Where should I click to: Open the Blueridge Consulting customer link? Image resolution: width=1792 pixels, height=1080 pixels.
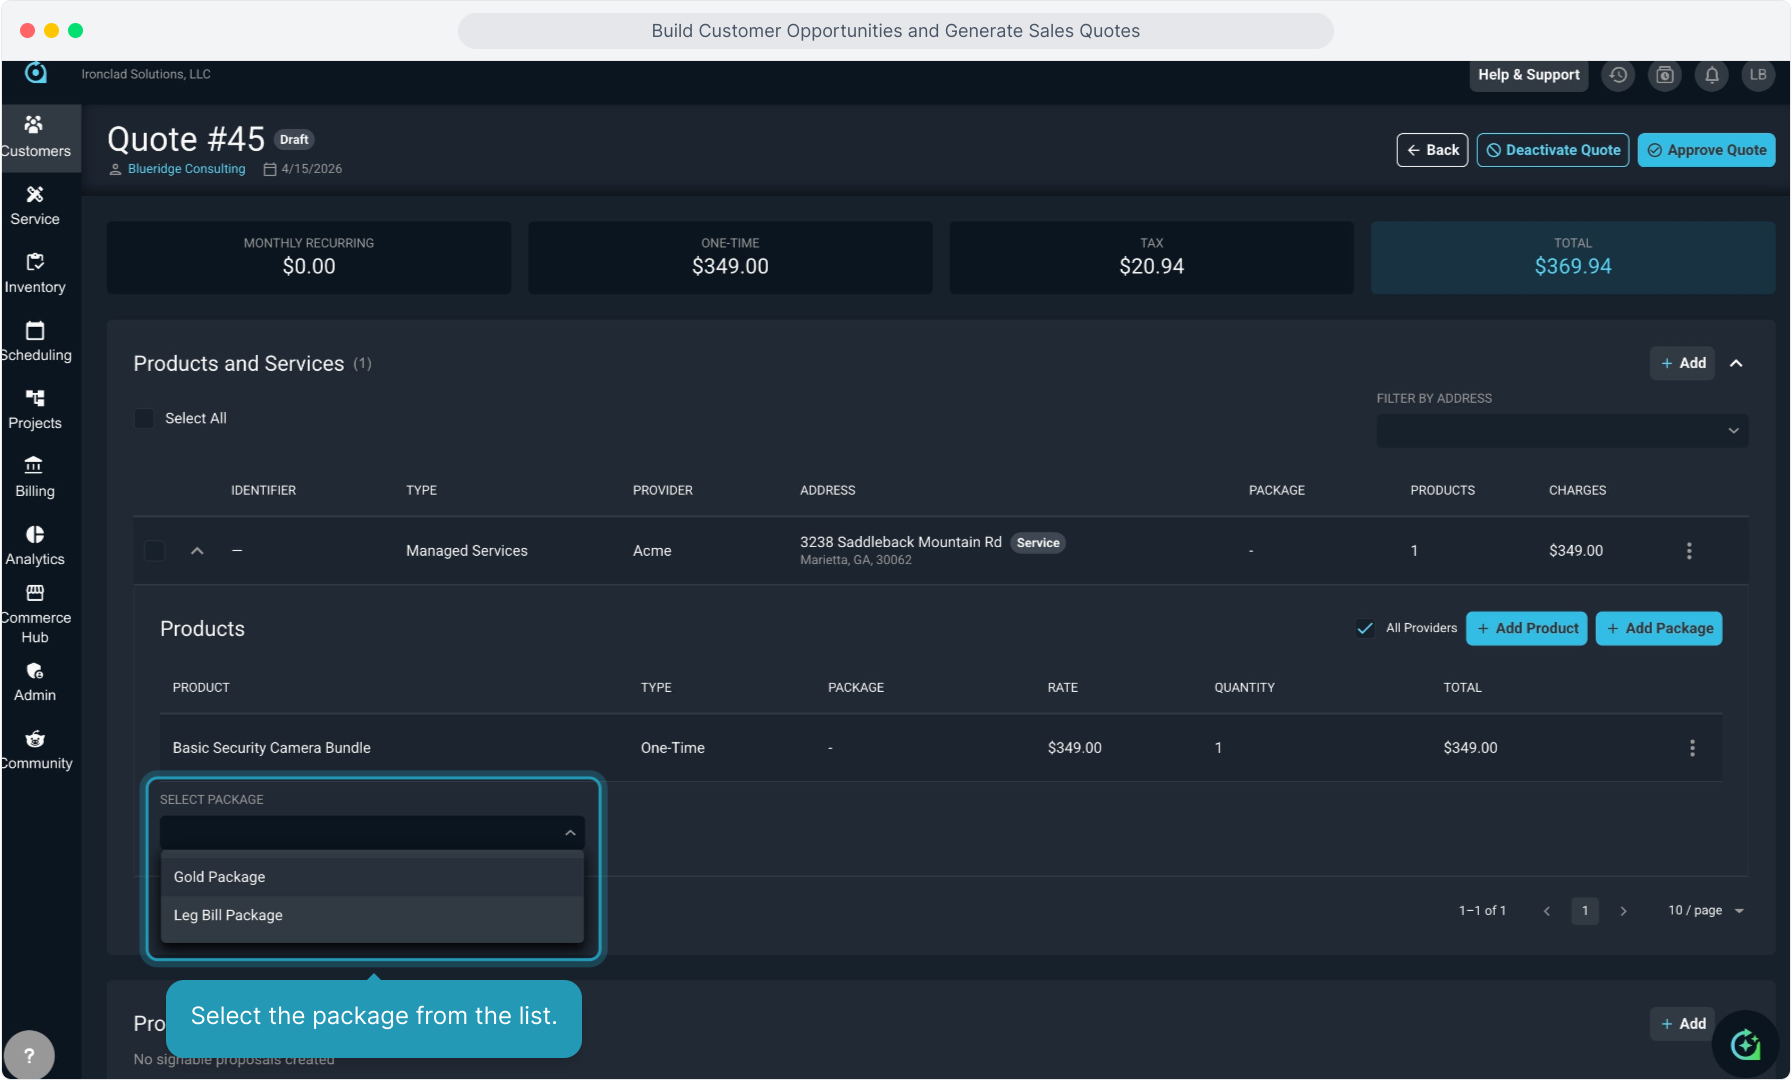click(186, 169)
